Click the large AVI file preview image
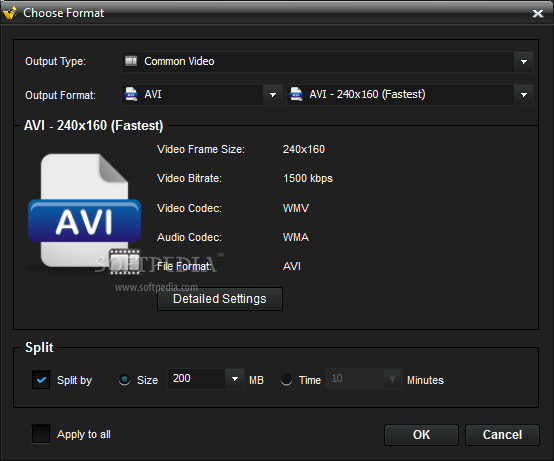 84,214
